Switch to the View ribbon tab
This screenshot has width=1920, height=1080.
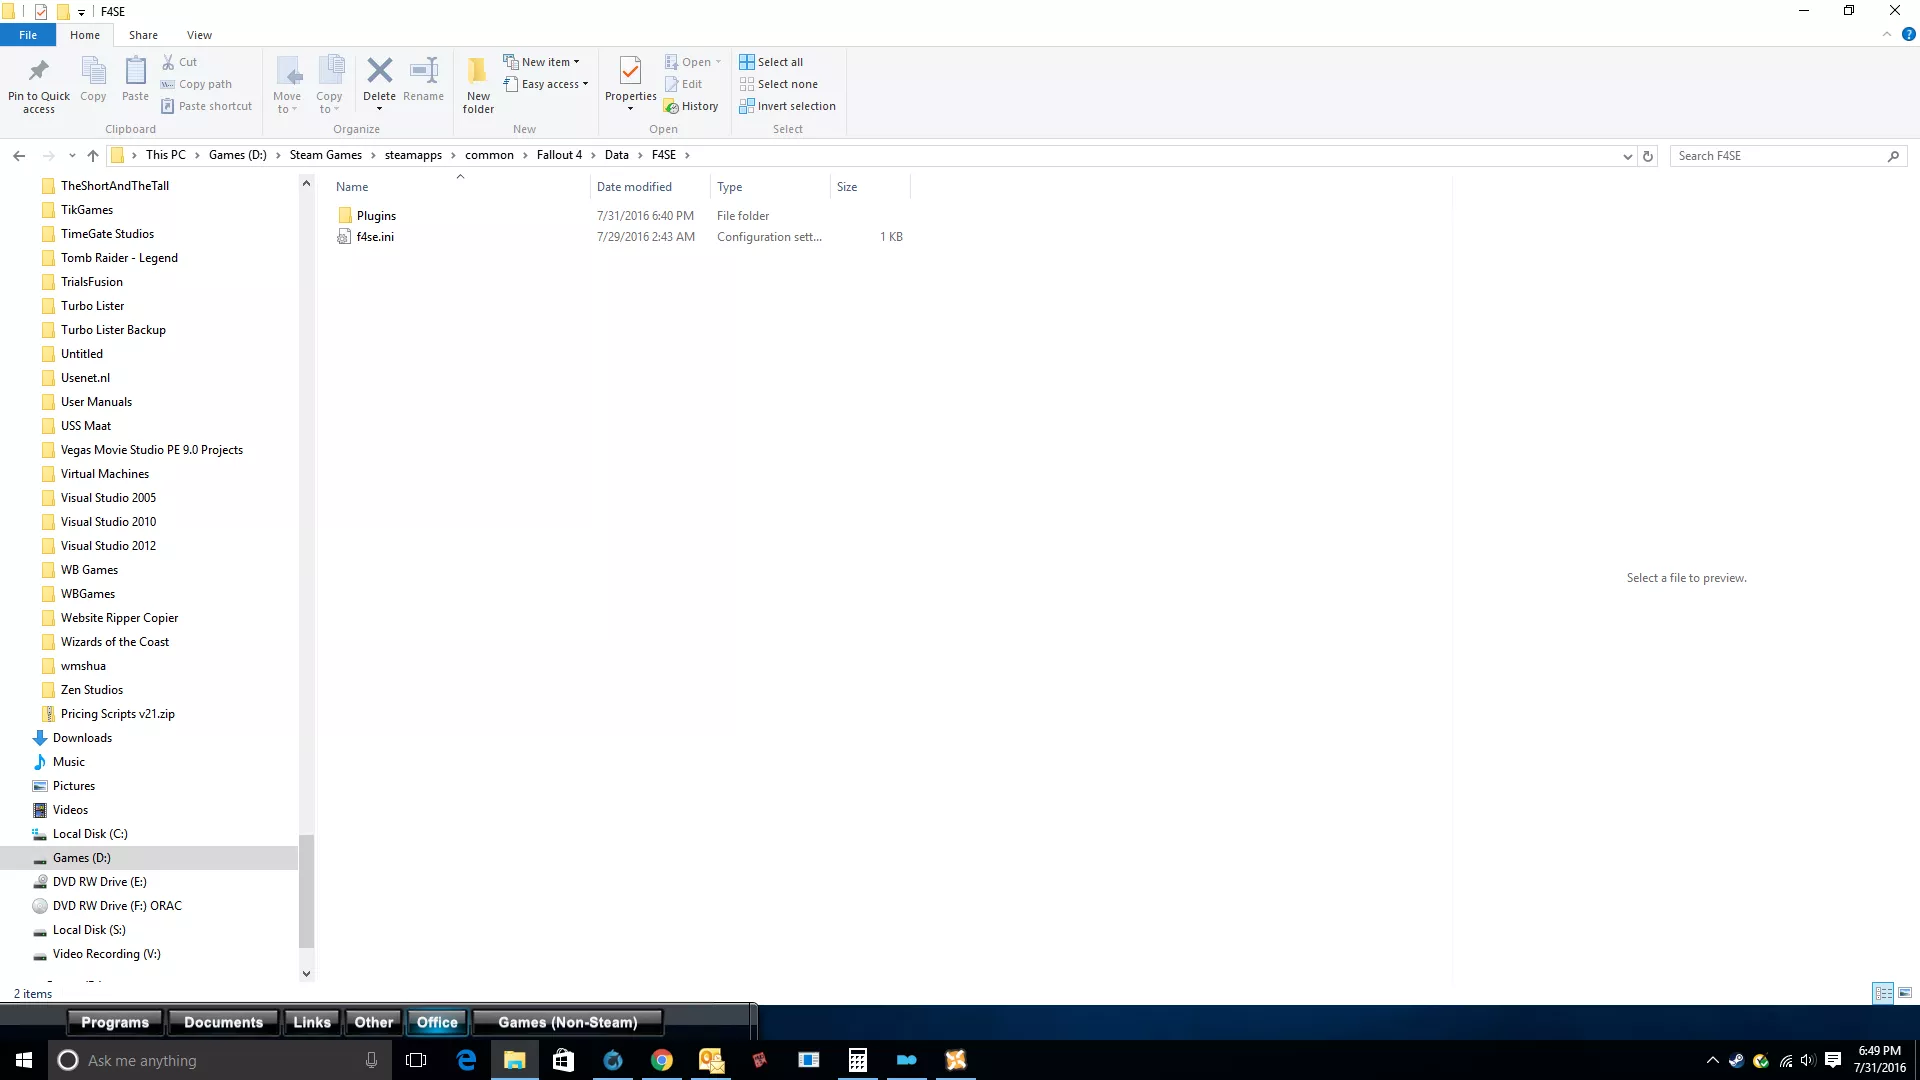pyautogui.click(x=199, y=35)
